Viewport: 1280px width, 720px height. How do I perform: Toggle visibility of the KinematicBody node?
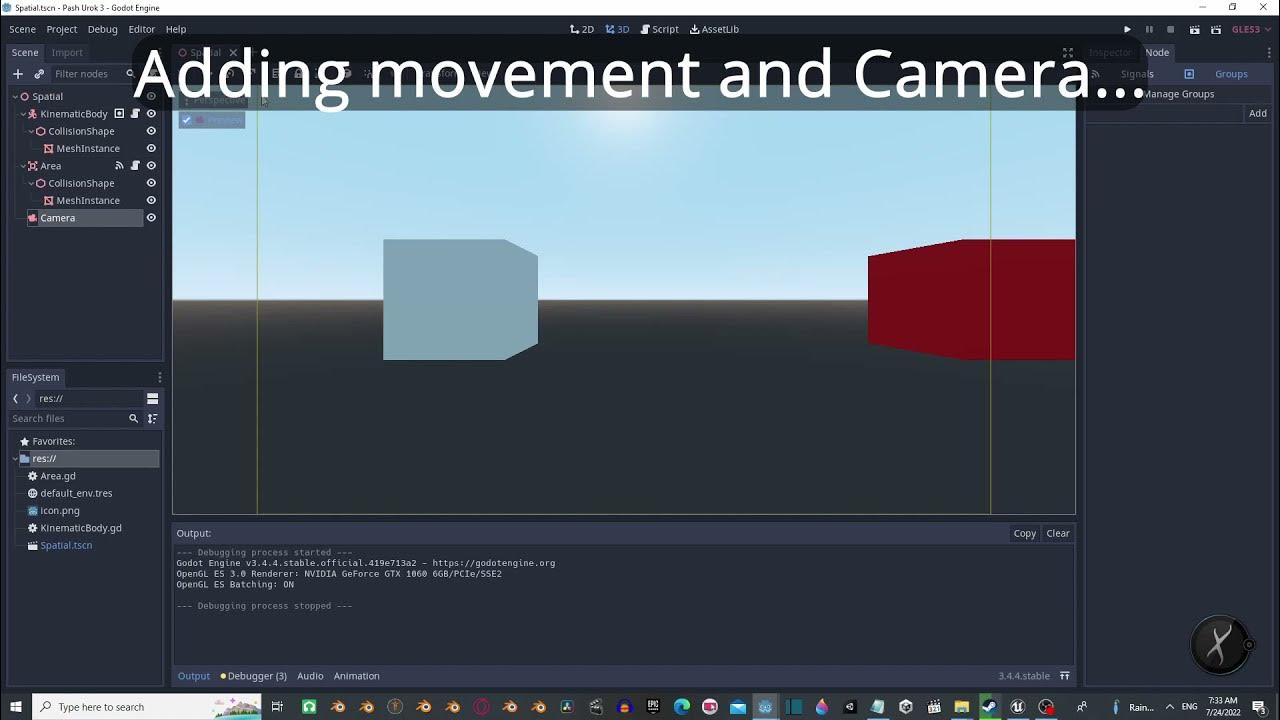(x=151, y=114)
